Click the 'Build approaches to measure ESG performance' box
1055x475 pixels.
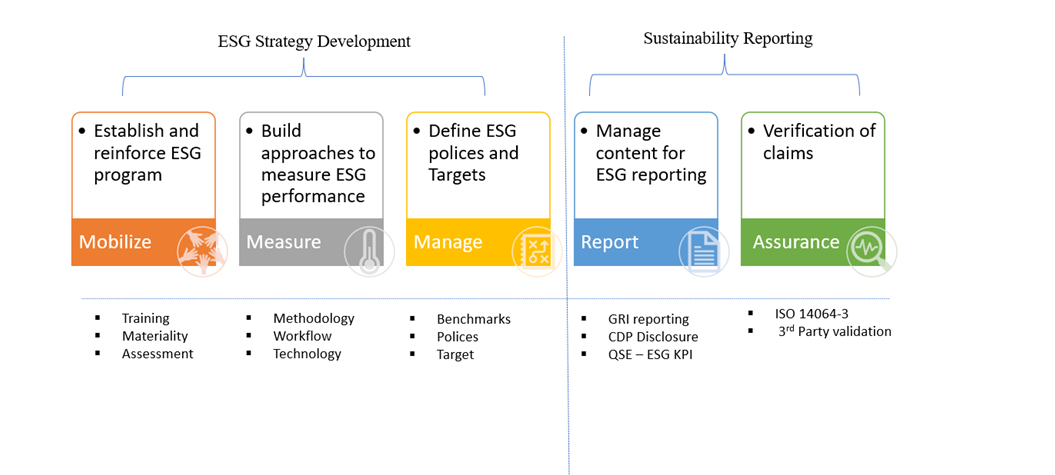(312, 163)
